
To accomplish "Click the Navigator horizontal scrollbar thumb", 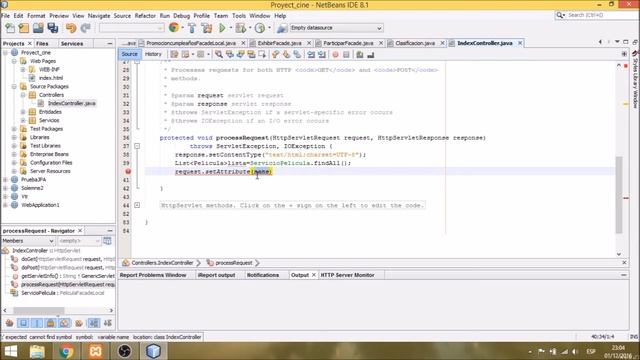I will coord(39,311).
